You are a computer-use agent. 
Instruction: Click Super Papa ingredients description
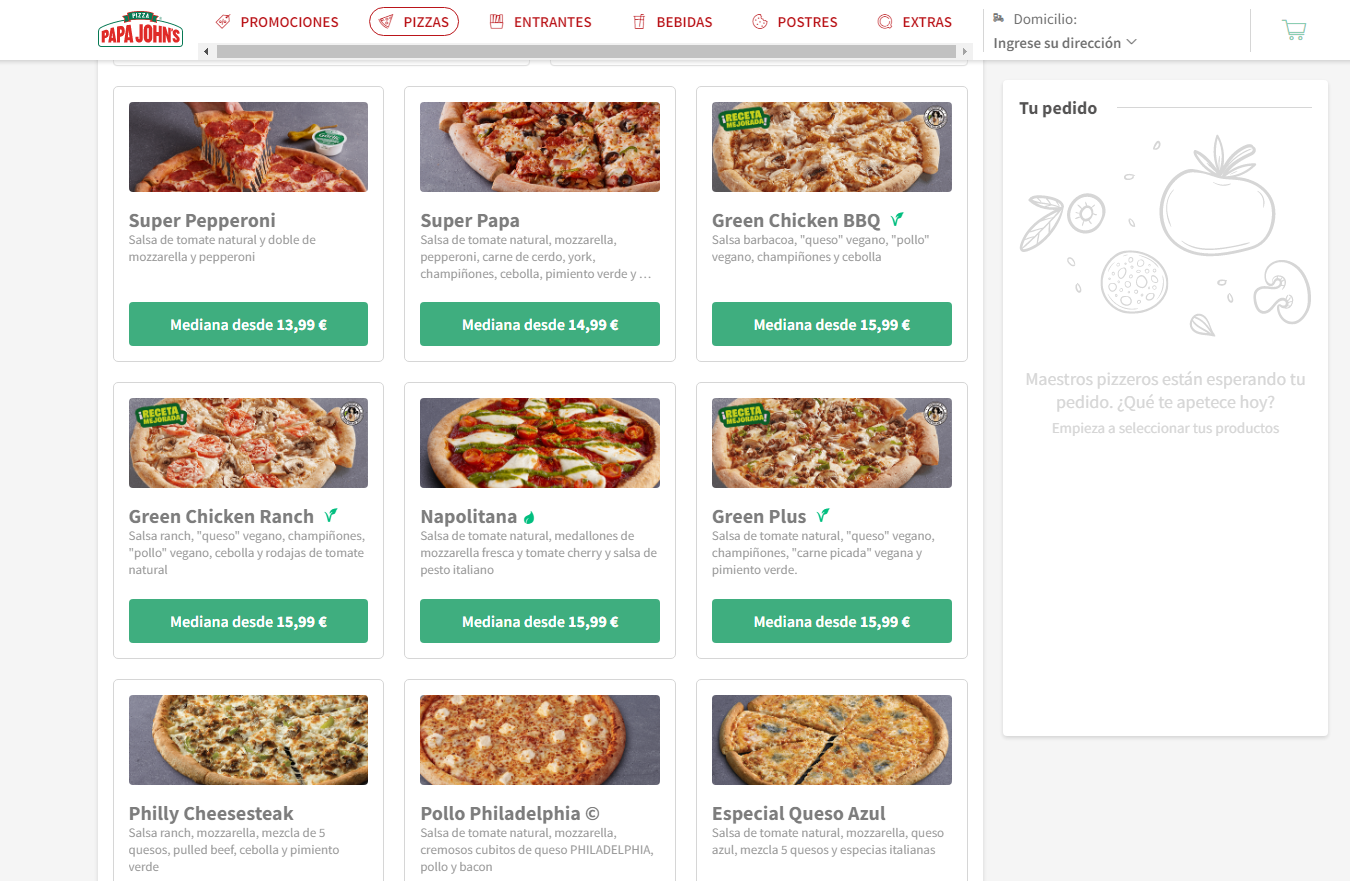(536, 257)
